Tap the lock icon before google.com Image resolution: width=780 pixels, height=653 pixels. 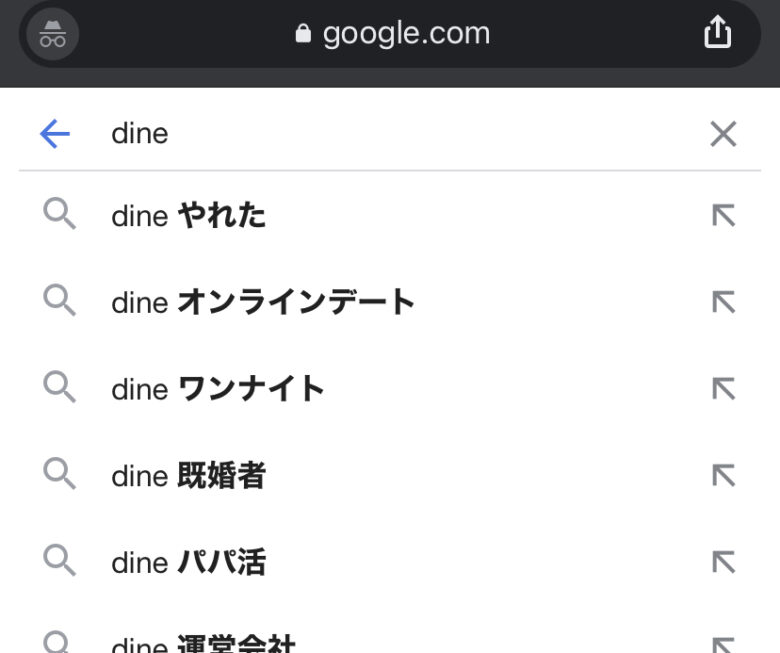[x=304, y=34]
